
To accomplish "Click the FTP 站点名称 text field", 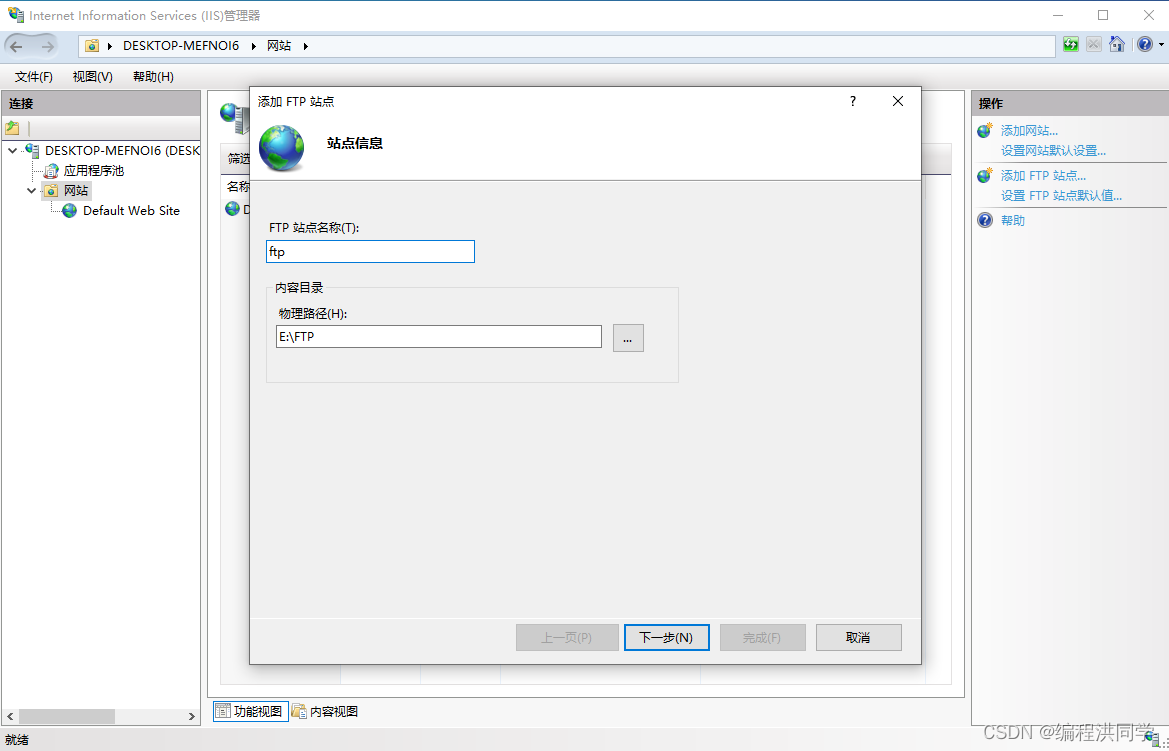I will click(370, 252).
